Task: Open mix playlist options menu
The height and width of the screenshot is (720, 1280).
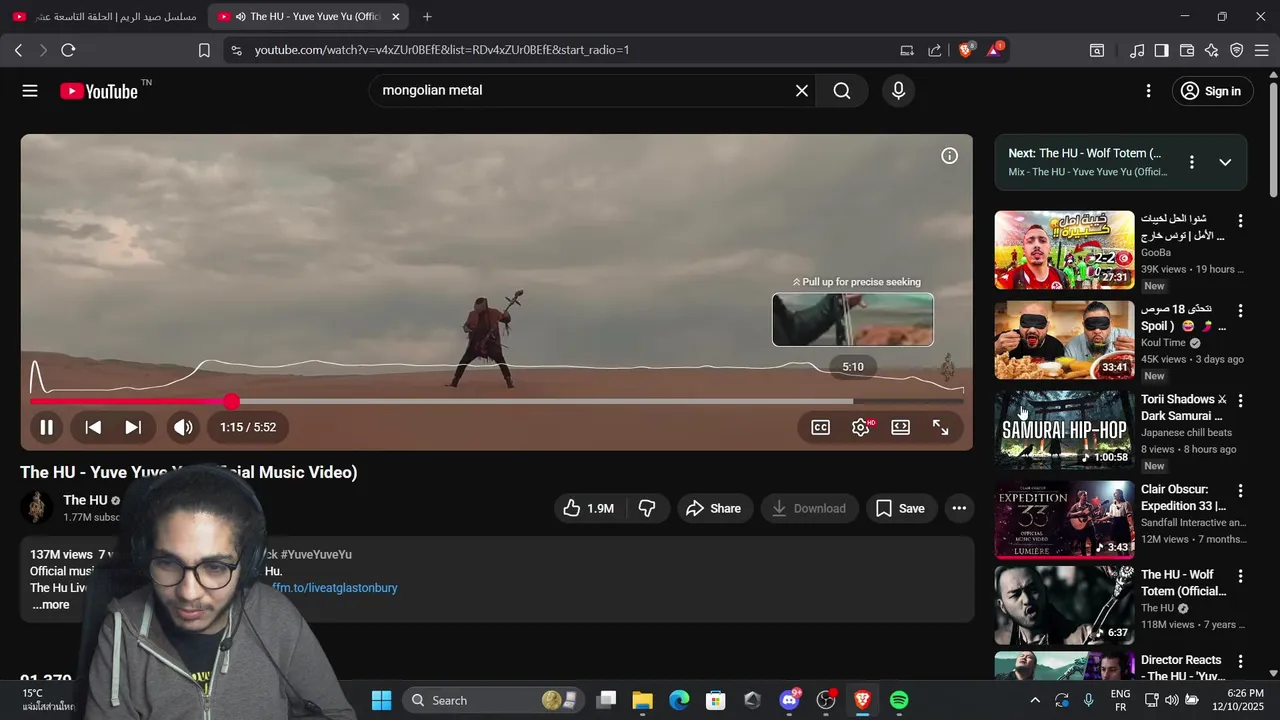Action: (1191, 162)
